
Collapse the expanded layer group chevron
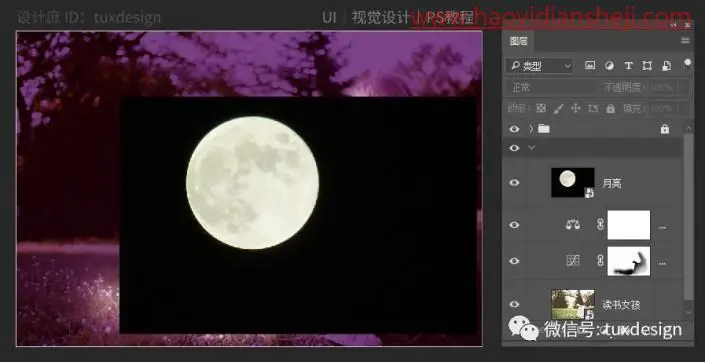point(532,147)
